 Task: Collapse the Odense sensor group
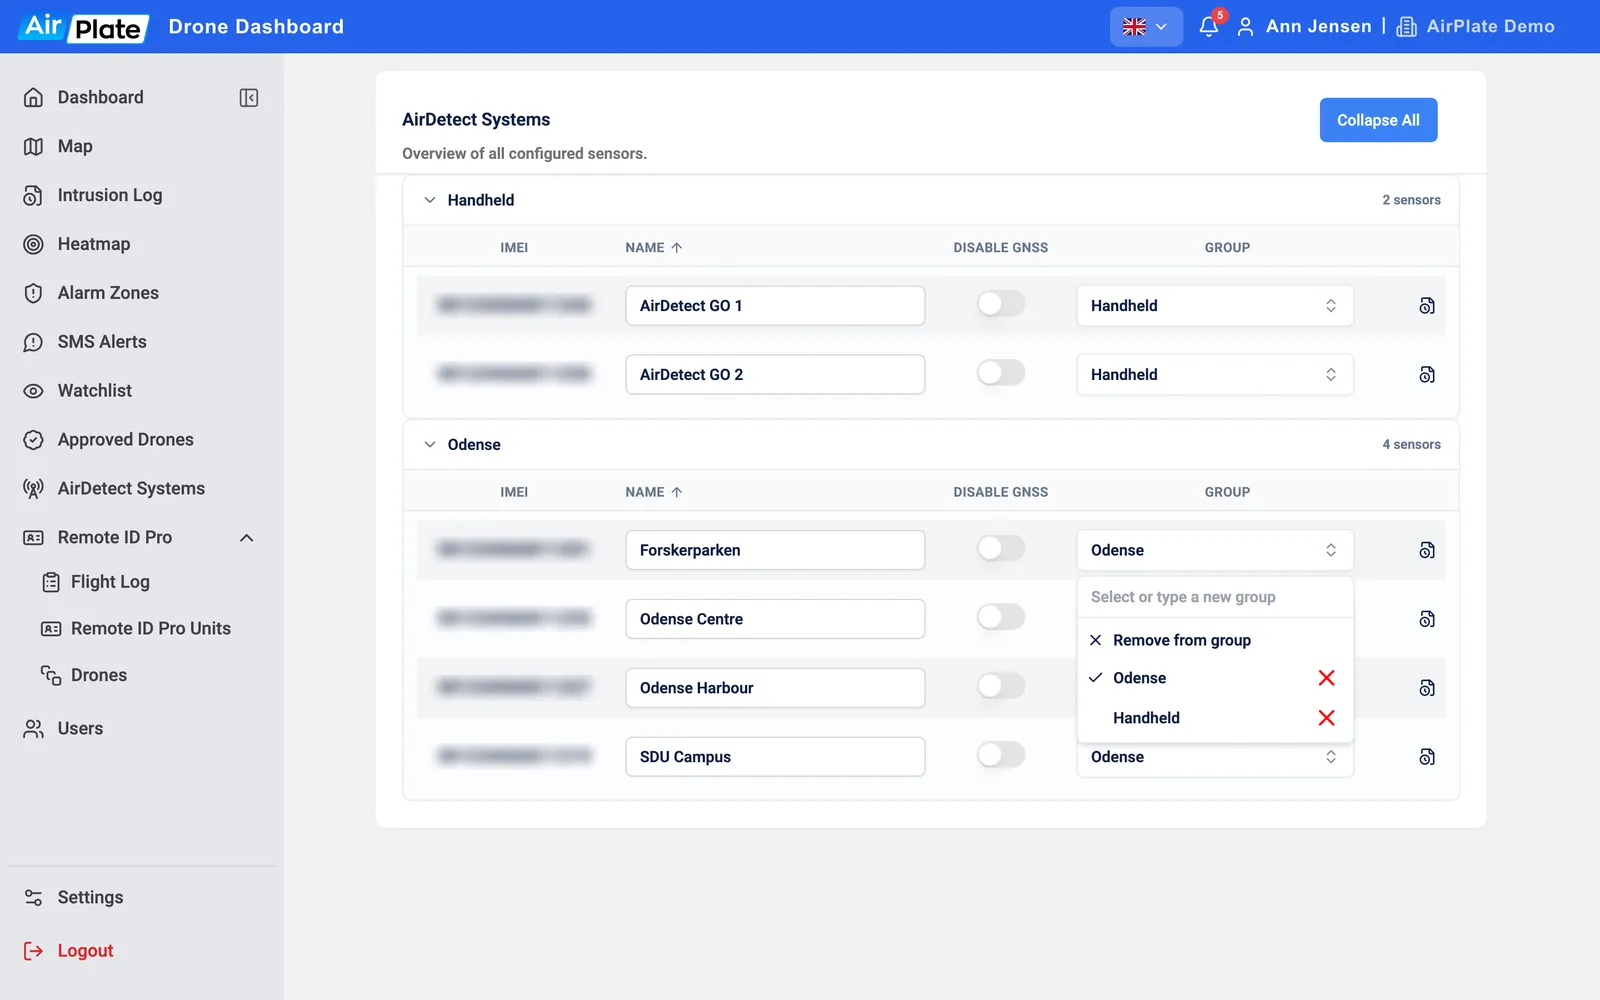coord(430,445)
